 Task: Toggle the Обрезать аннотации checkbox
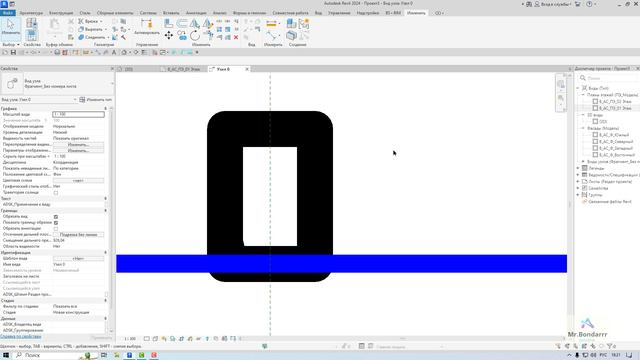tap(56, 229)
